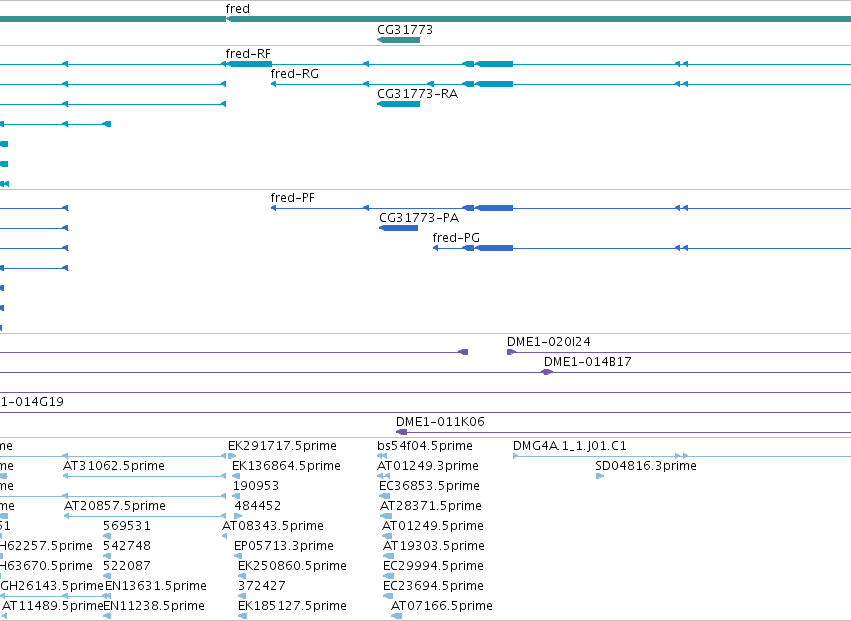Click the DME1-020I24 BAC end marker

point(511,352)
